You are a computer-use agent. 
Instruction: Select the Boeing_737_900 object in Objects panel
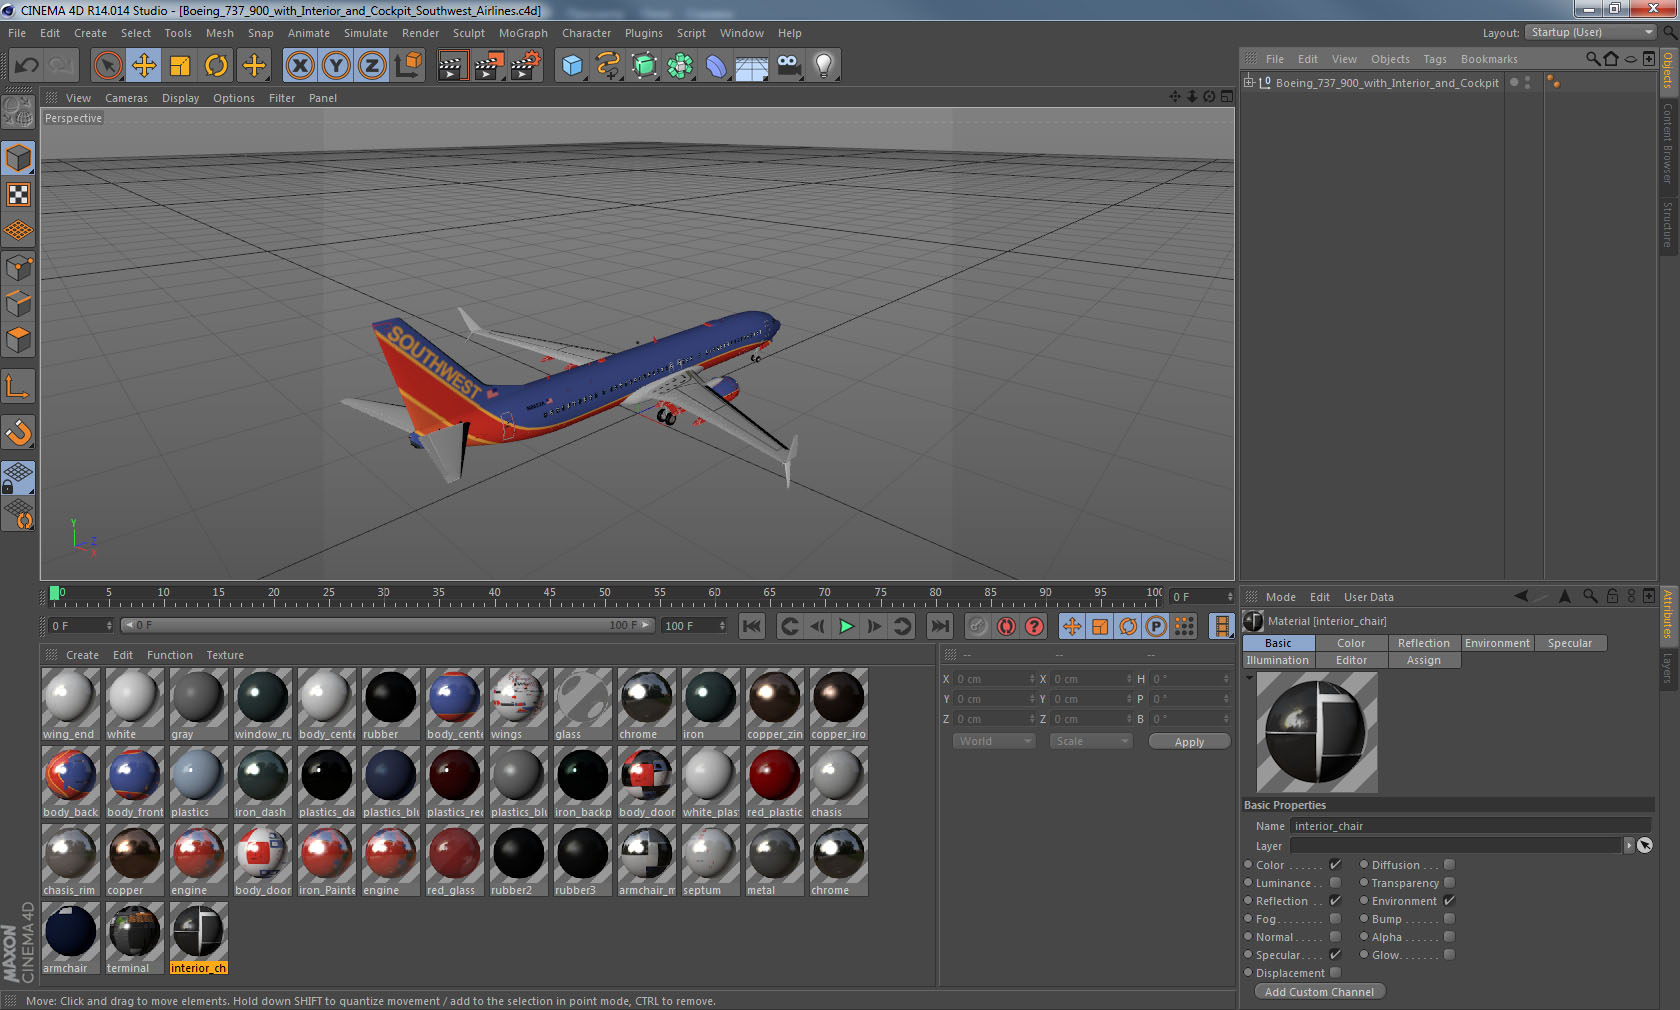pyautogui.click(x=1386, y=83)
